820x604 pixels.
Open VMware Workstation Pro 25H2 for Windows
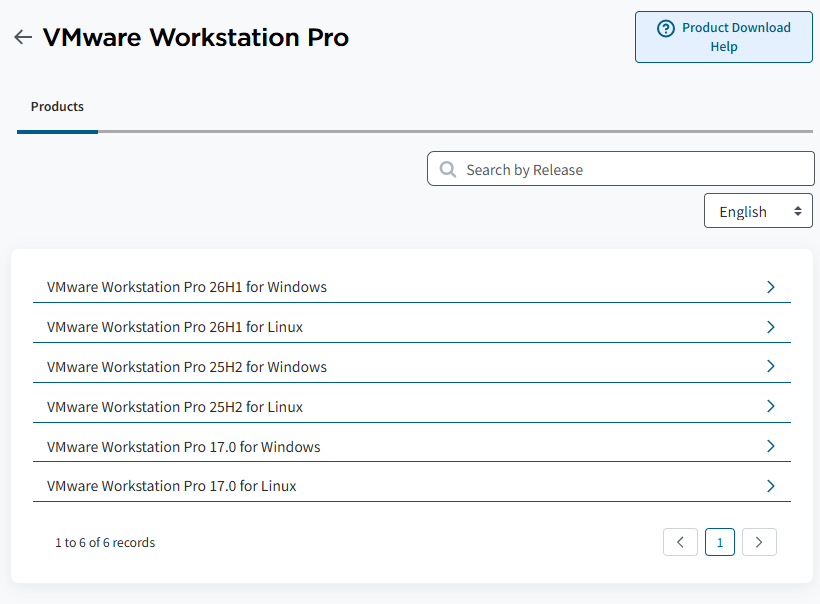(x=187, y=367)
